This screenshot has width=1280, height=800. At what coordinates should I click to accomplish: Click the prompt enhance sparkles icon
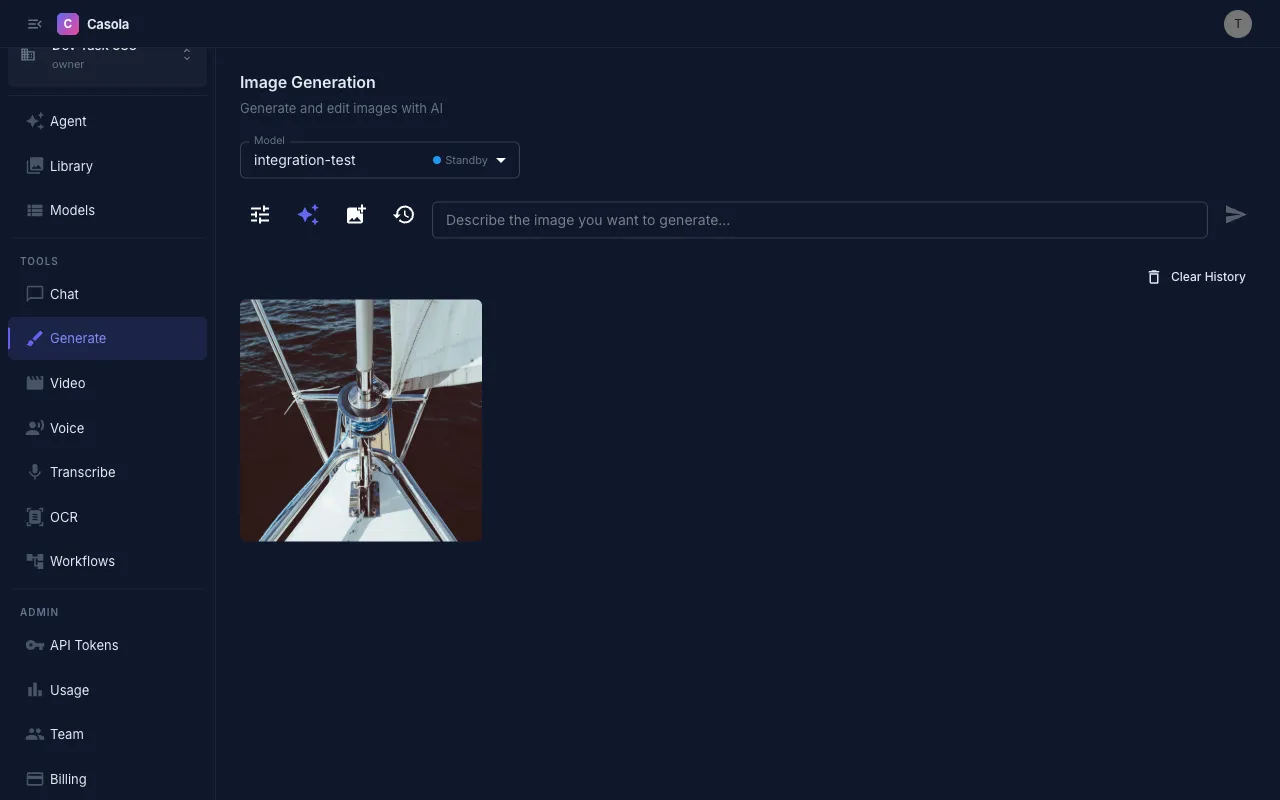tap(308, 214)
